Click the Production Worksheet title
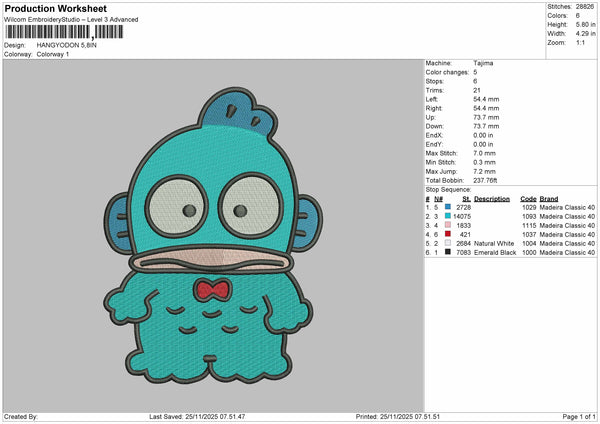Screen dimensions: 600x424 pos(49,8)
